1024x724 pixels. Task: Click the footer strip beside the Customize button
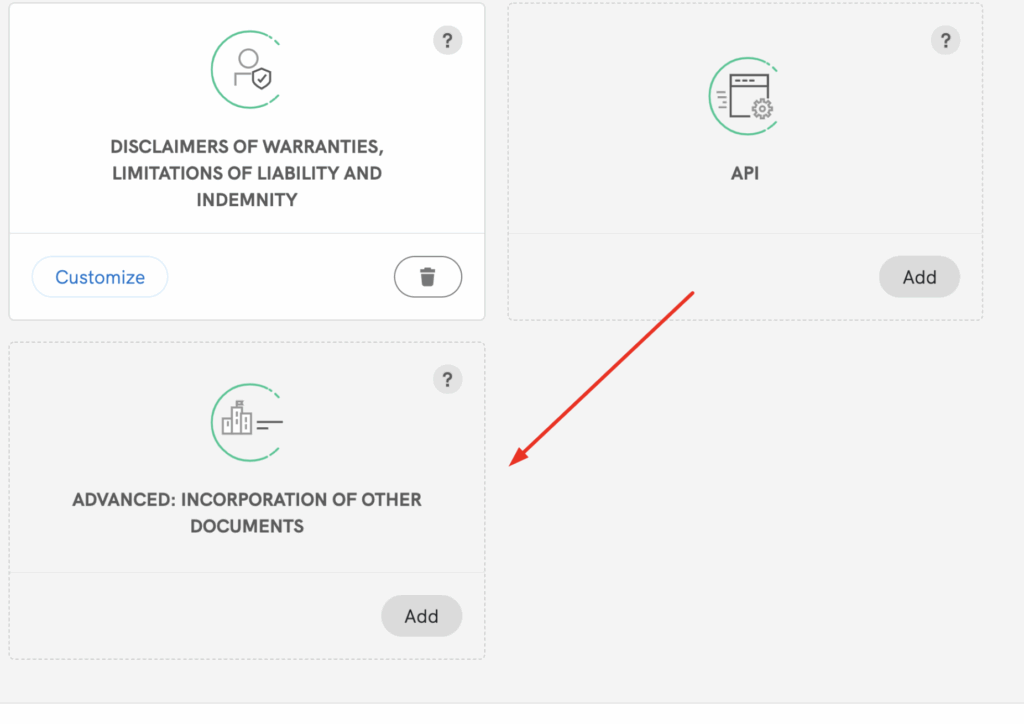[x=280, y=277]
